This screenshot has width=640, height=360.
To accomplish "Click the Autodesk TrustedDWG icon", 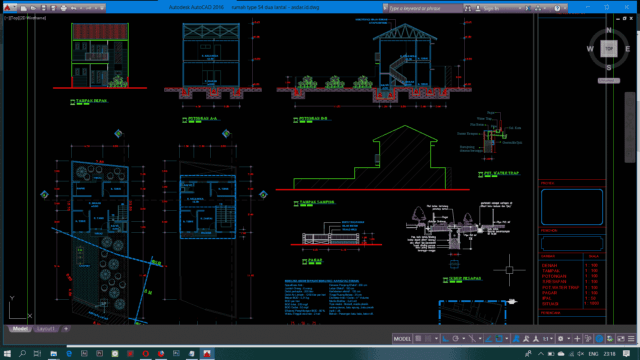I will [610, 339].
